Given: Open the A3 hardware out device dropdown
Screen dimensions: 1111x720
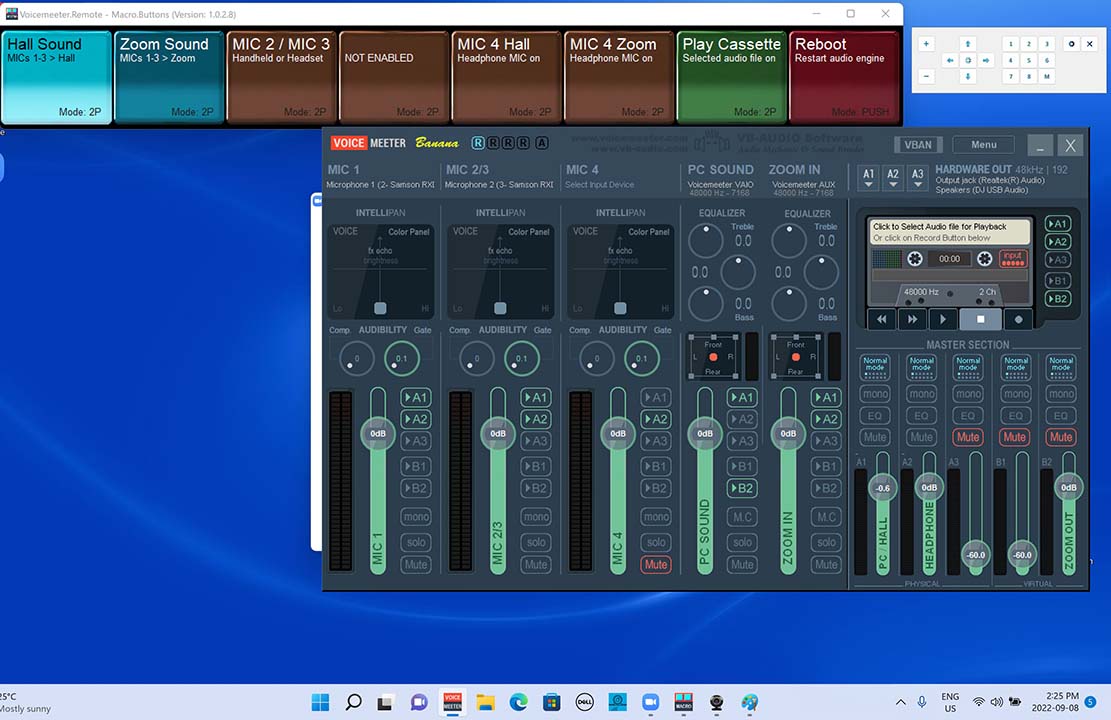Looking at the screenshot, I should click(x=918, y=177).
